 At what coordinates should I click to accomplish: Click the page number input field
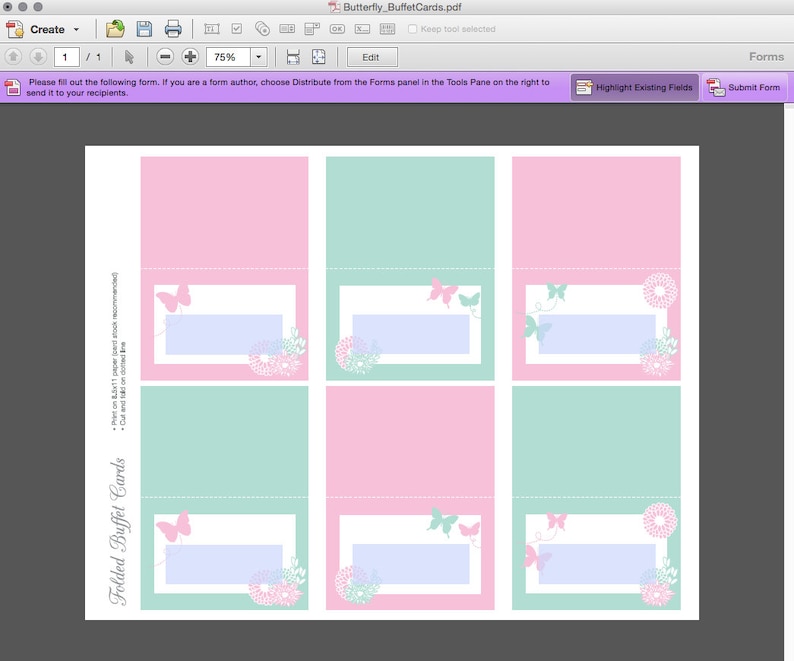[66, 57]
